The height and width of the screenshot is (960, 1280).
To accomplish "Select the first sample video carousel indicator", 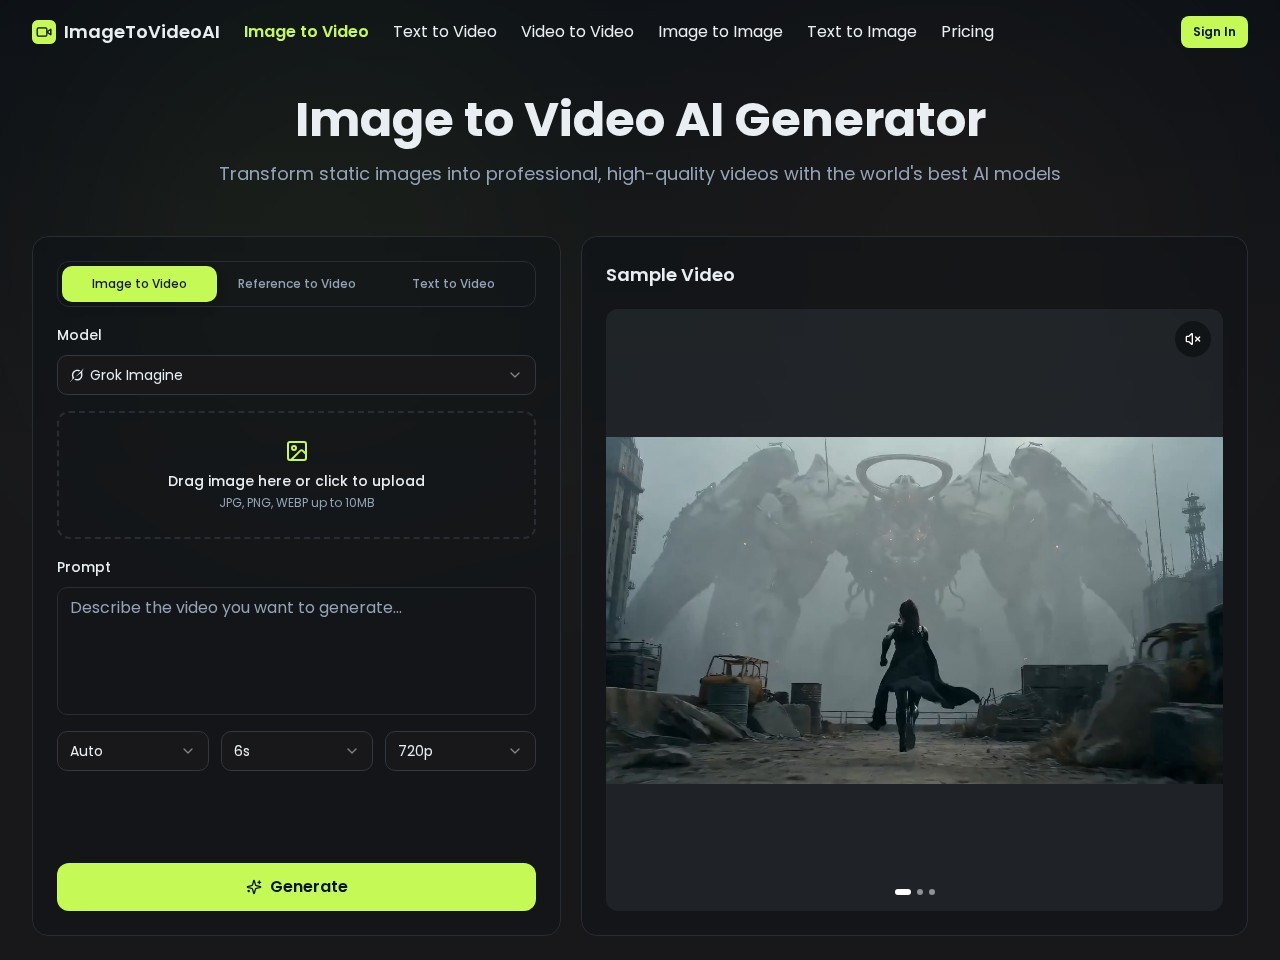I will click(x=903, y=892).
